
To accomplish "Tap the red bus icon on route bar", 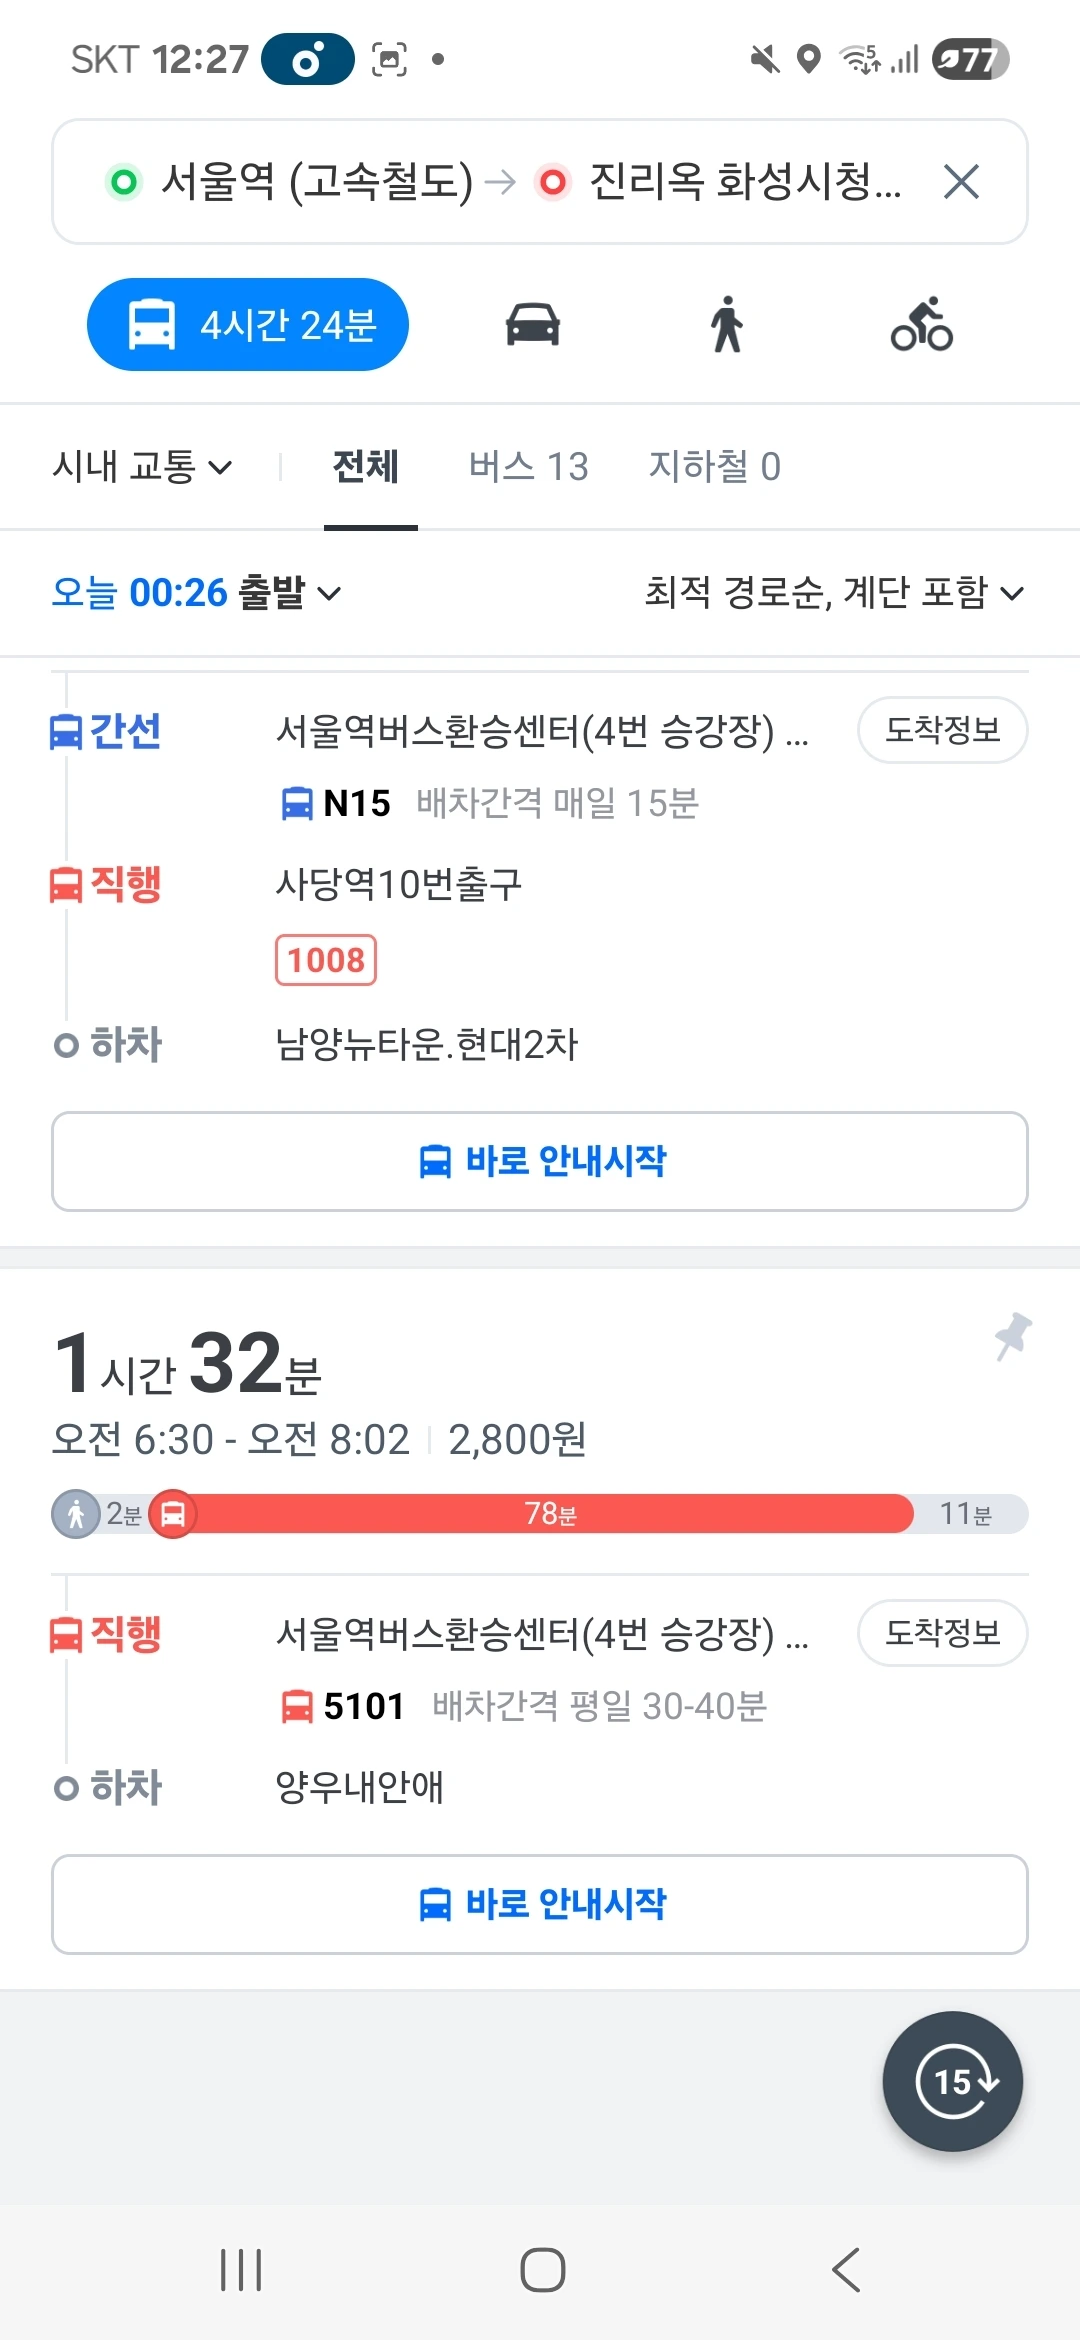I will tap(173, 1514).
